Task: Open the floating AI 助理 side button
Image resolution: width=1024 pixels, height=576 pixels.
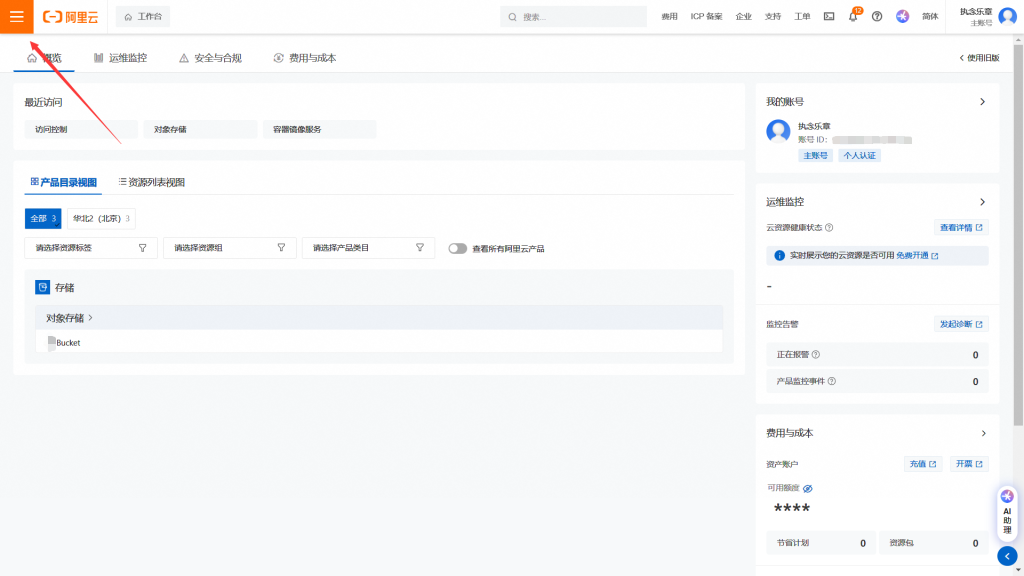Action: click(1007, 514)
